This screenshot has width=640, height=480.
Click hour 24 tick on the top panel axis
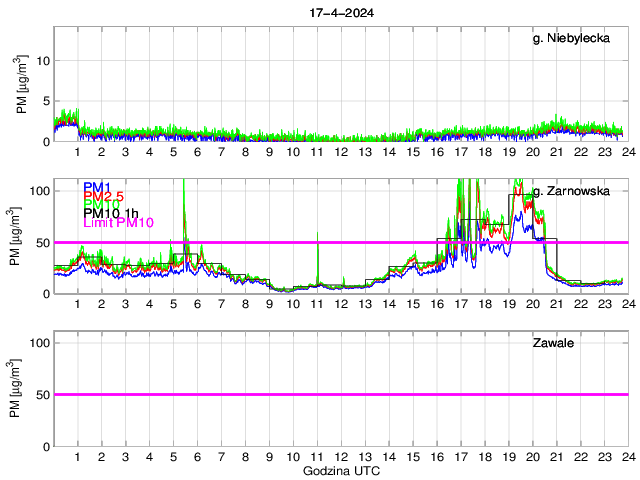pos(627,152)
